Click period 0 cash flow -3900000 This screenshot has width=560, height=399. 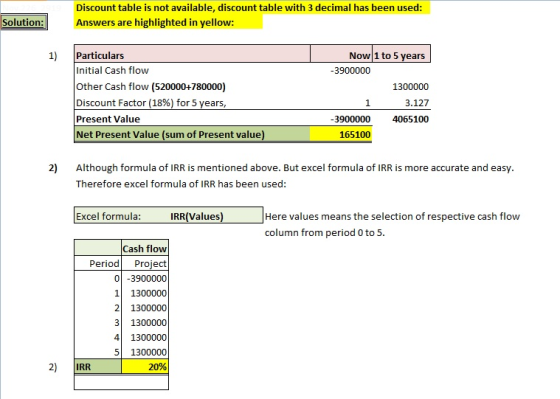coord(145,278)
